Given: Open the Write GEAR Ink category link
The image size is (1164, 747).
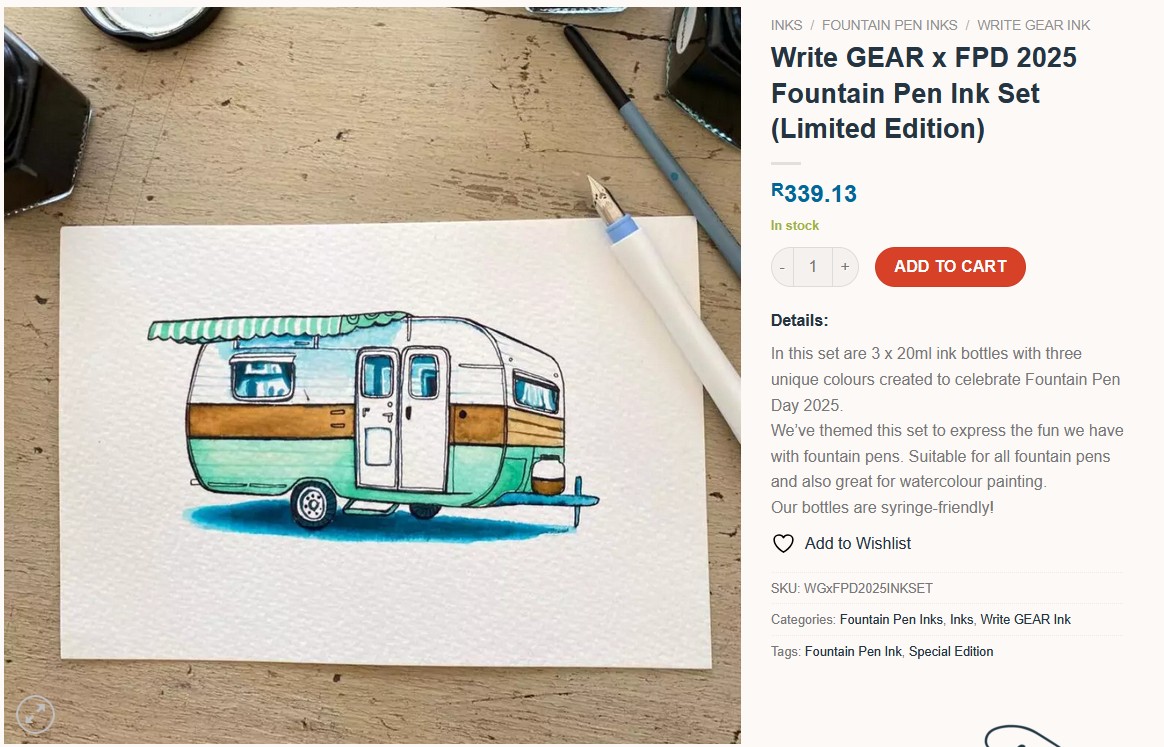Looking at the screenshot, I should pyautogui.click(x=1025, y=619).
